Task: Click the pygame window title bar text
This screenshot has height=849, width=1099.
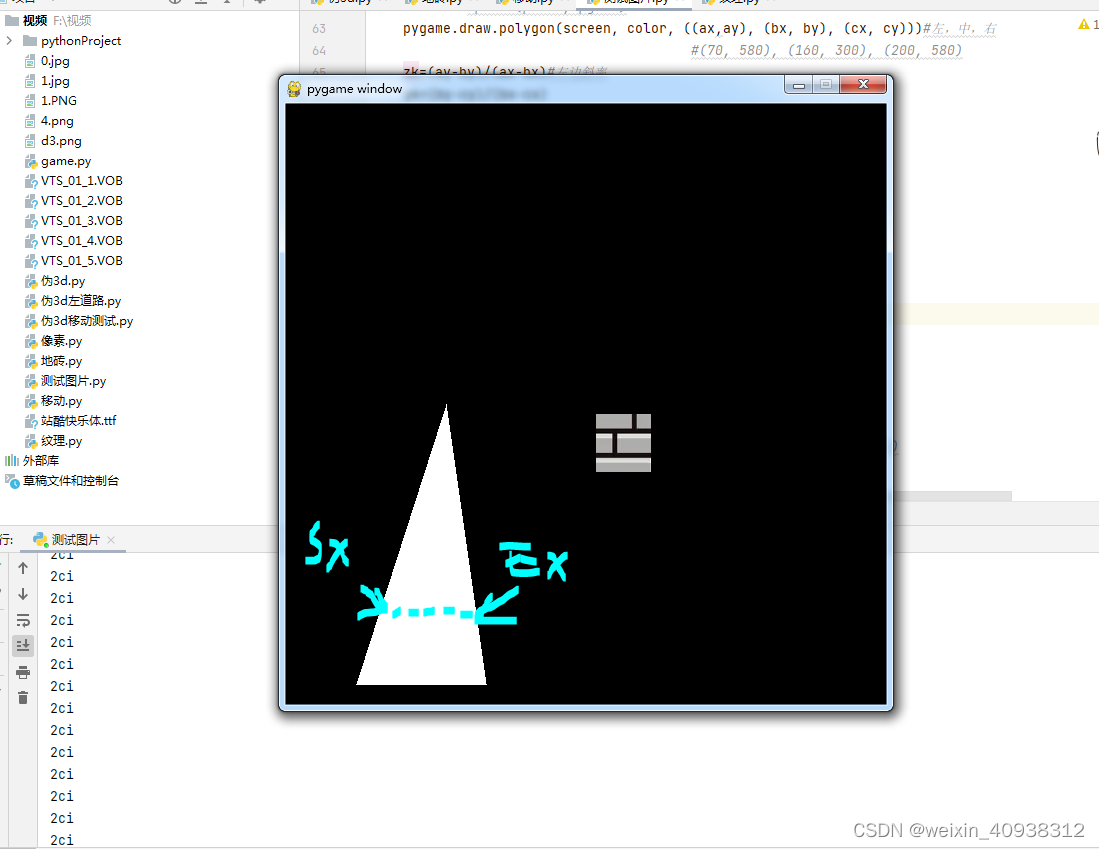Action: tap(354, 89)
